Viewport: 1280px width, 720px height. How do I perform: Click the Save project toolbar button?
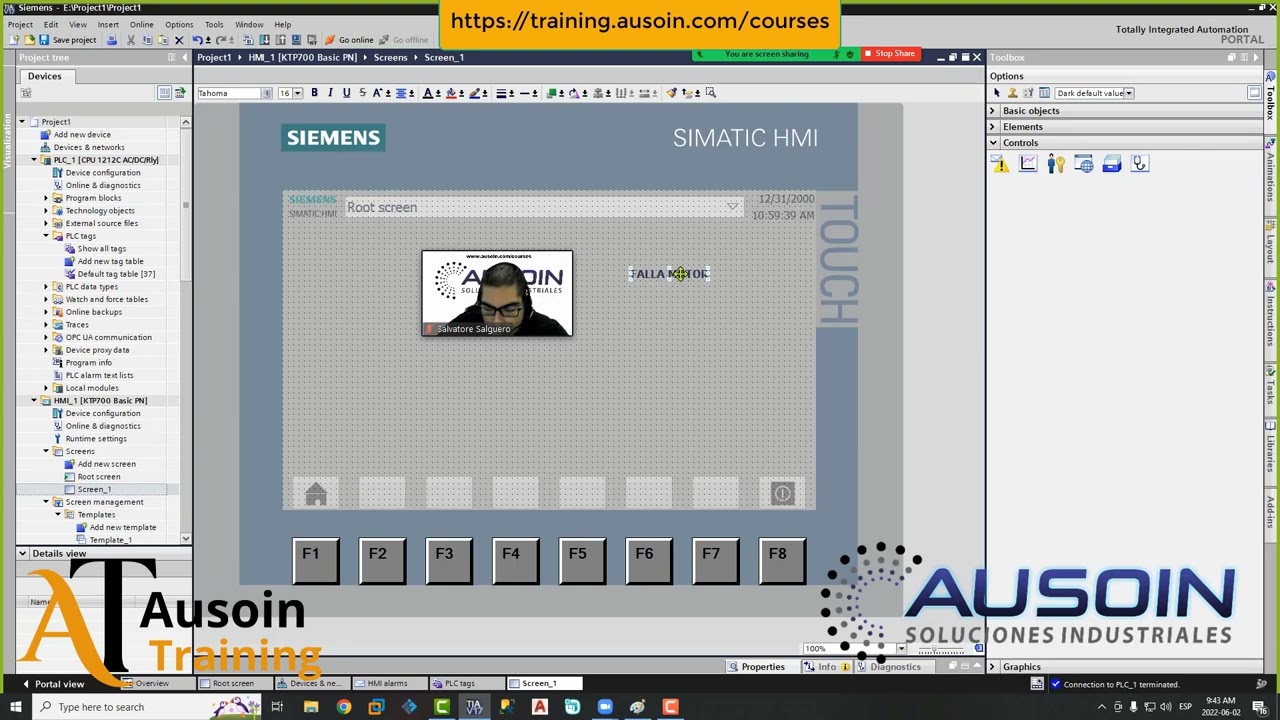coord(67,40)
